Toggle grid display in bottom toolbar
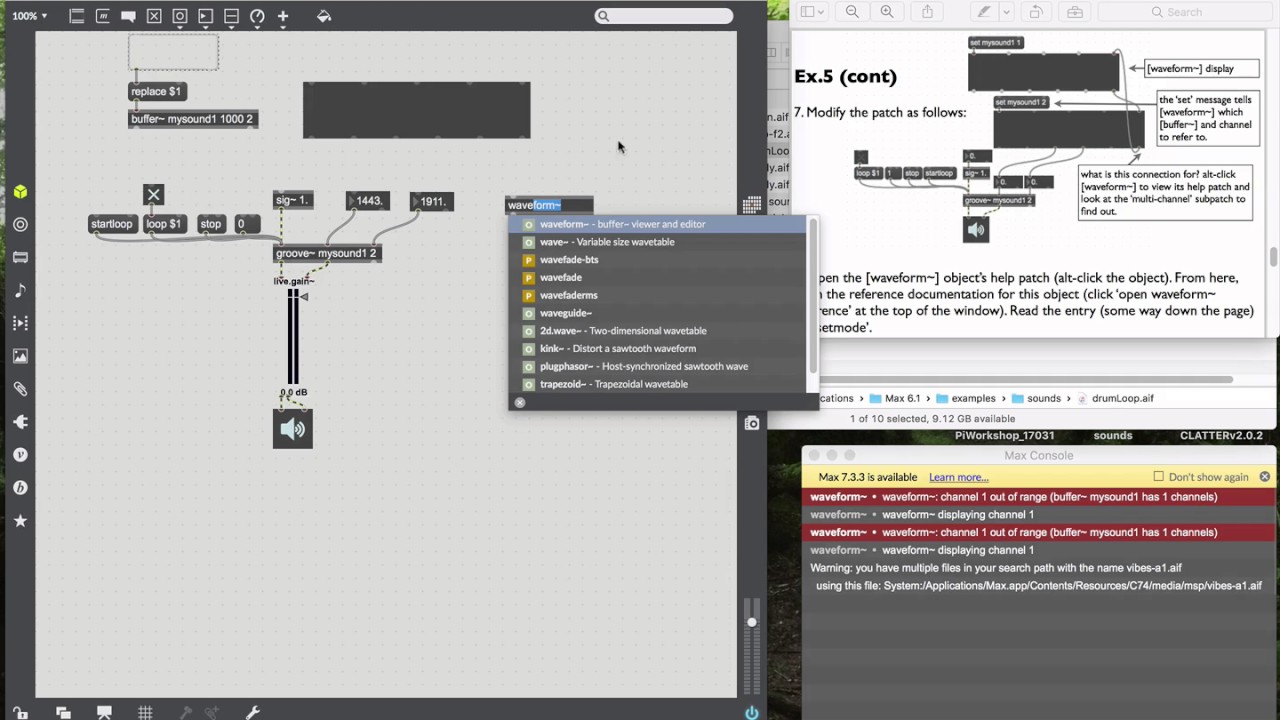 pyautogui.click(x=145, y=713)
